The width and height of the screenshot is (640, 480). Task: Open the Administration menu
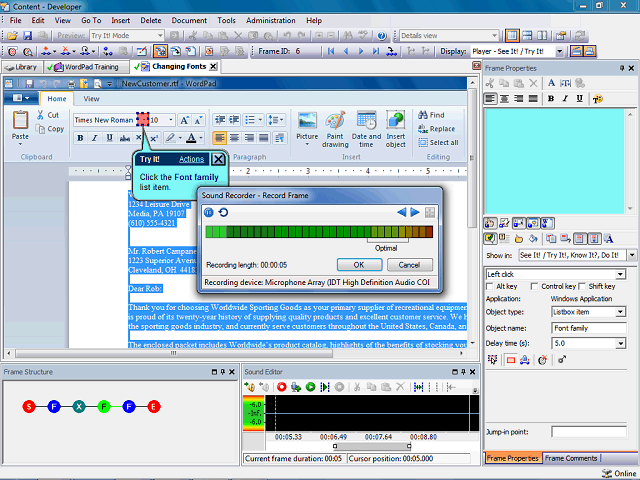coord(271,20)
